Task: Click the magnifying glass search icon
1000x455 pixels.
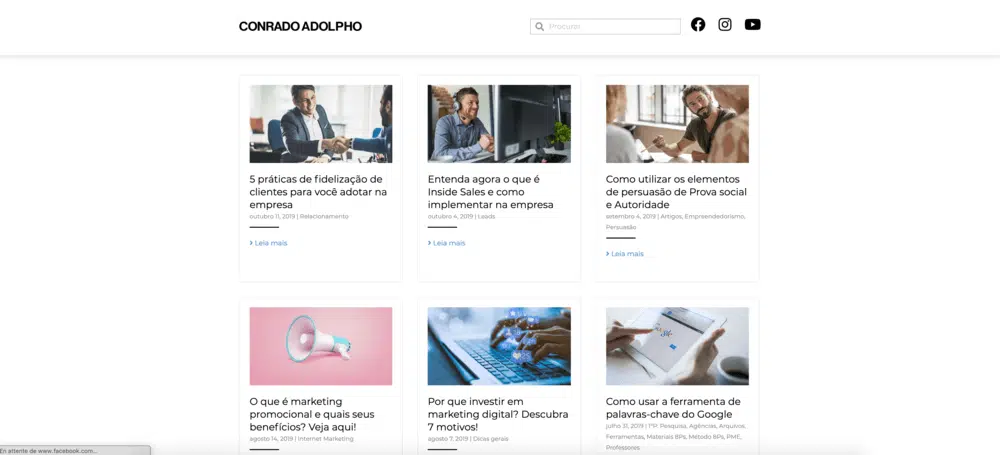Action: click(x=540, y=27)
